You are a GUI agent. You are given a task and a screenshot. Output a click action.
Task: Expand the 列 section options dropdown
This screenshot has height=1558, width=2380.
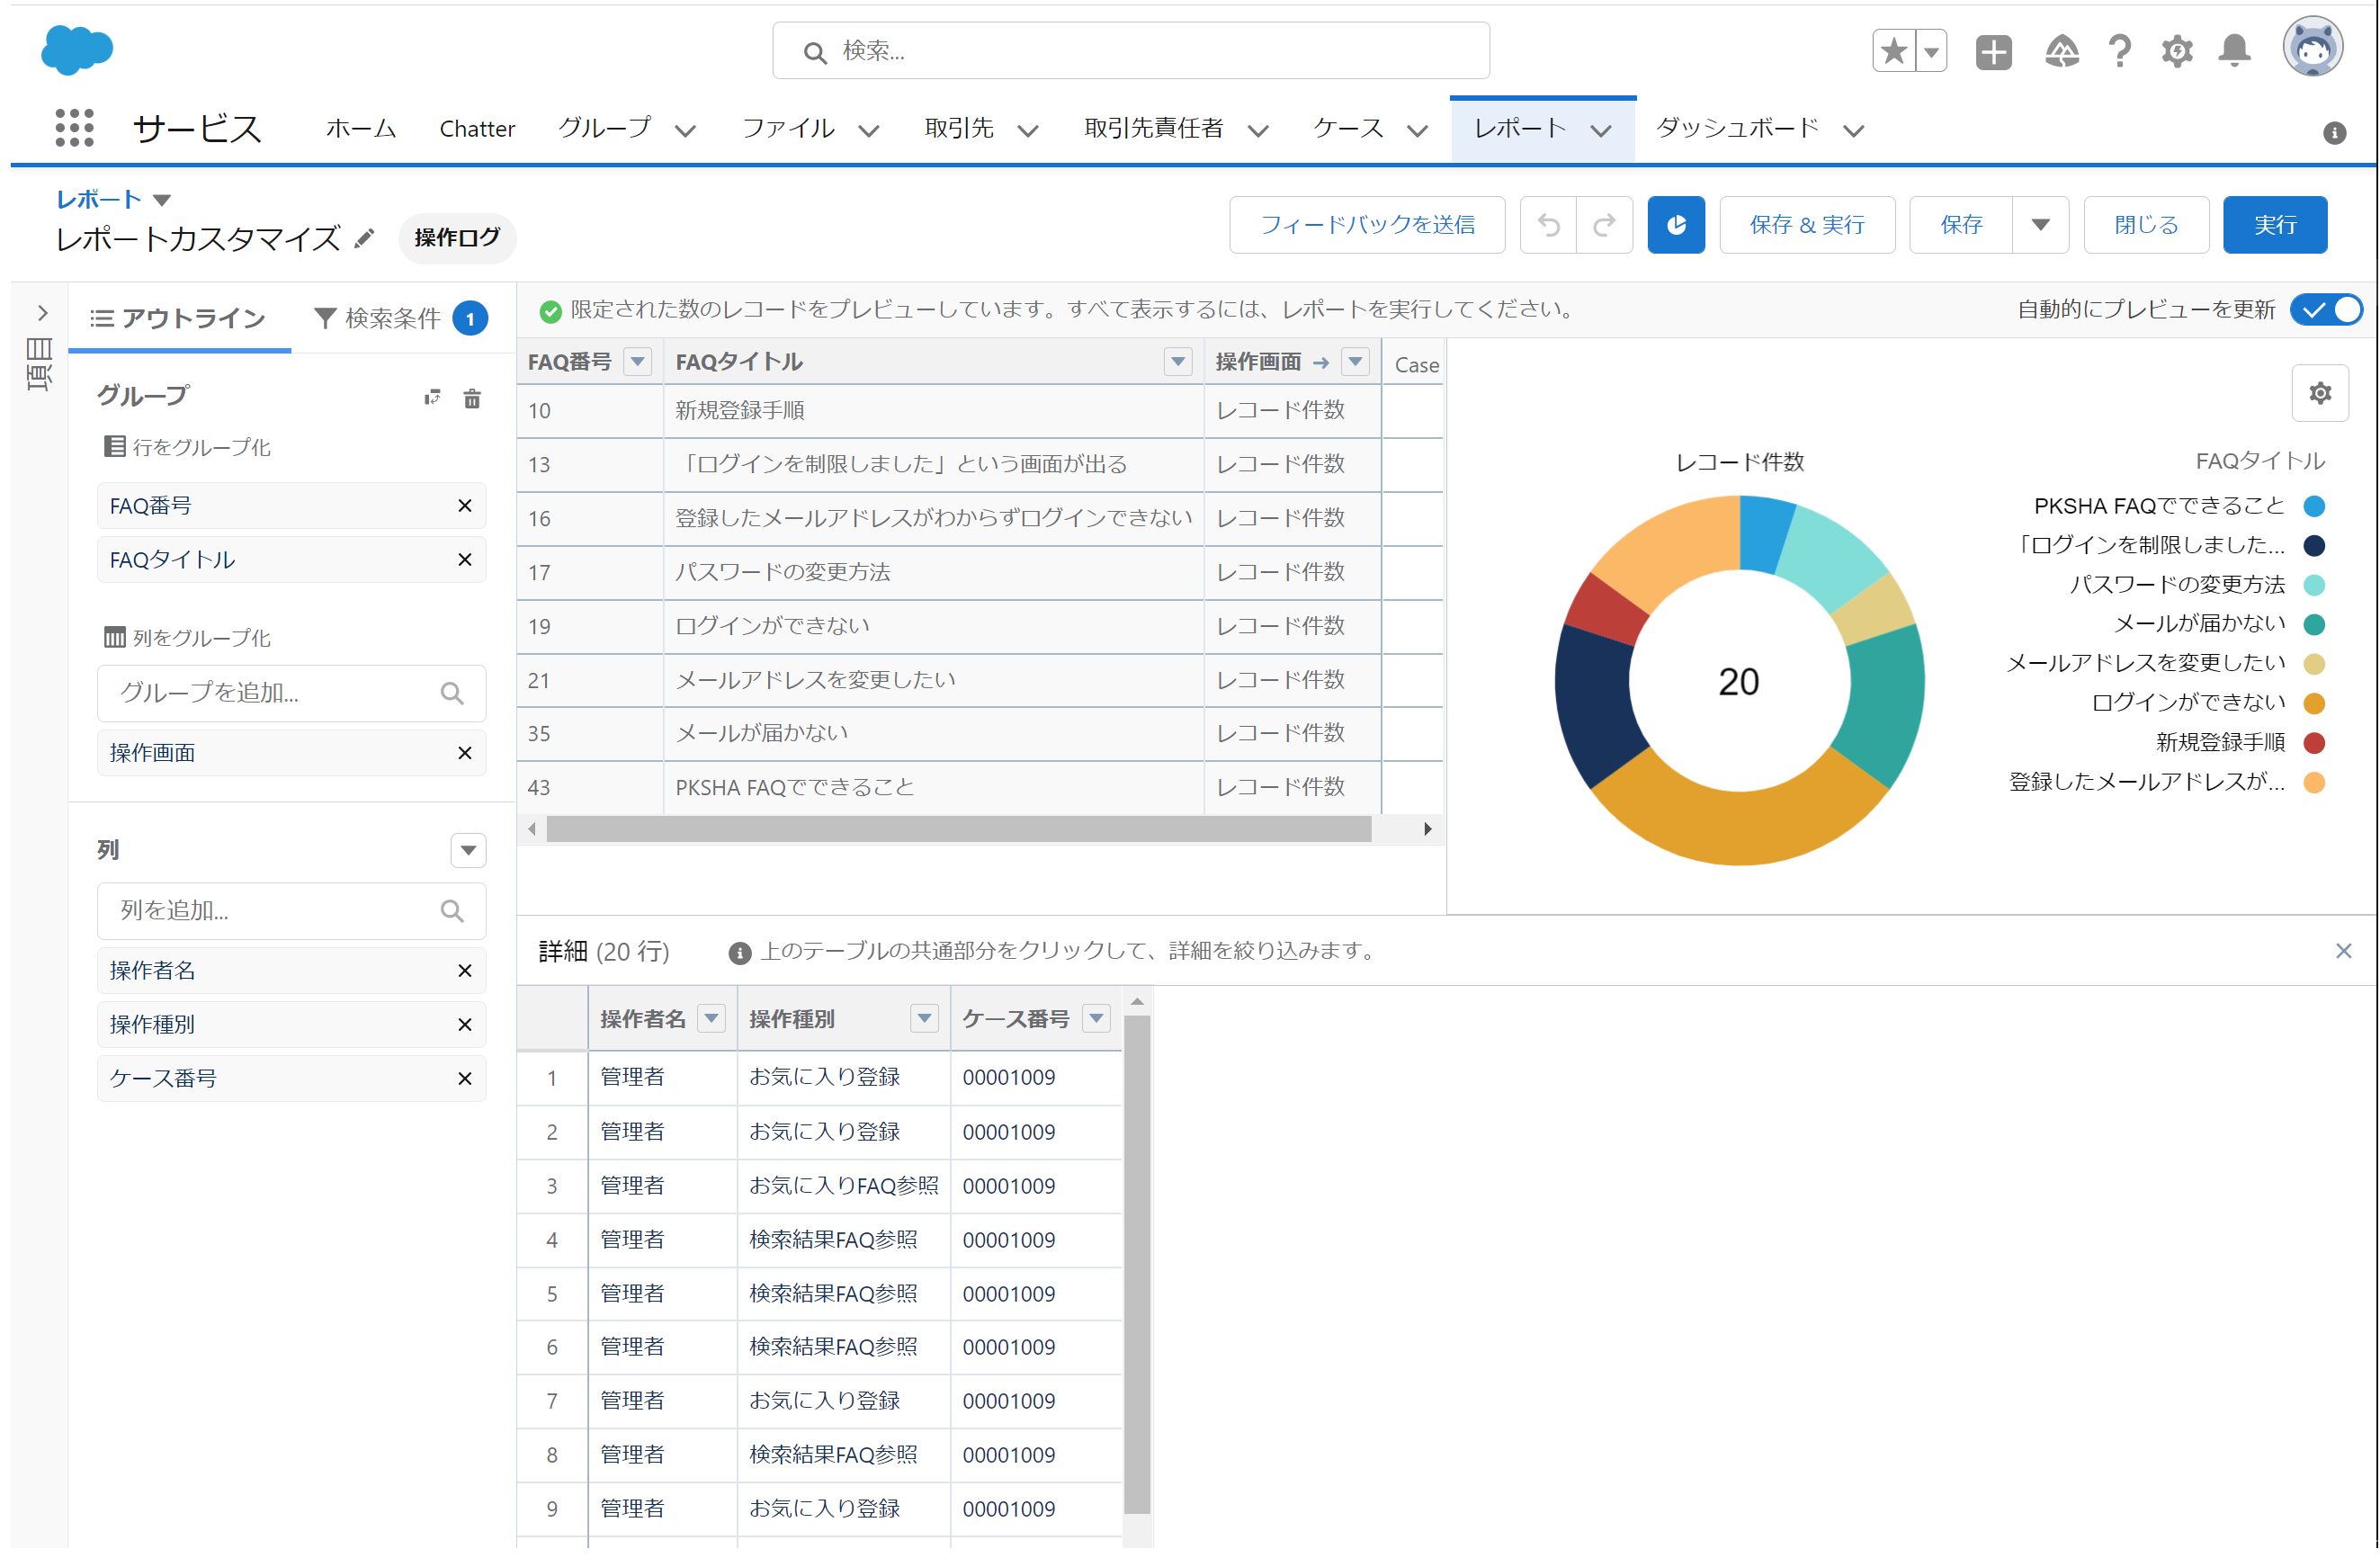[x=468, y=850]
